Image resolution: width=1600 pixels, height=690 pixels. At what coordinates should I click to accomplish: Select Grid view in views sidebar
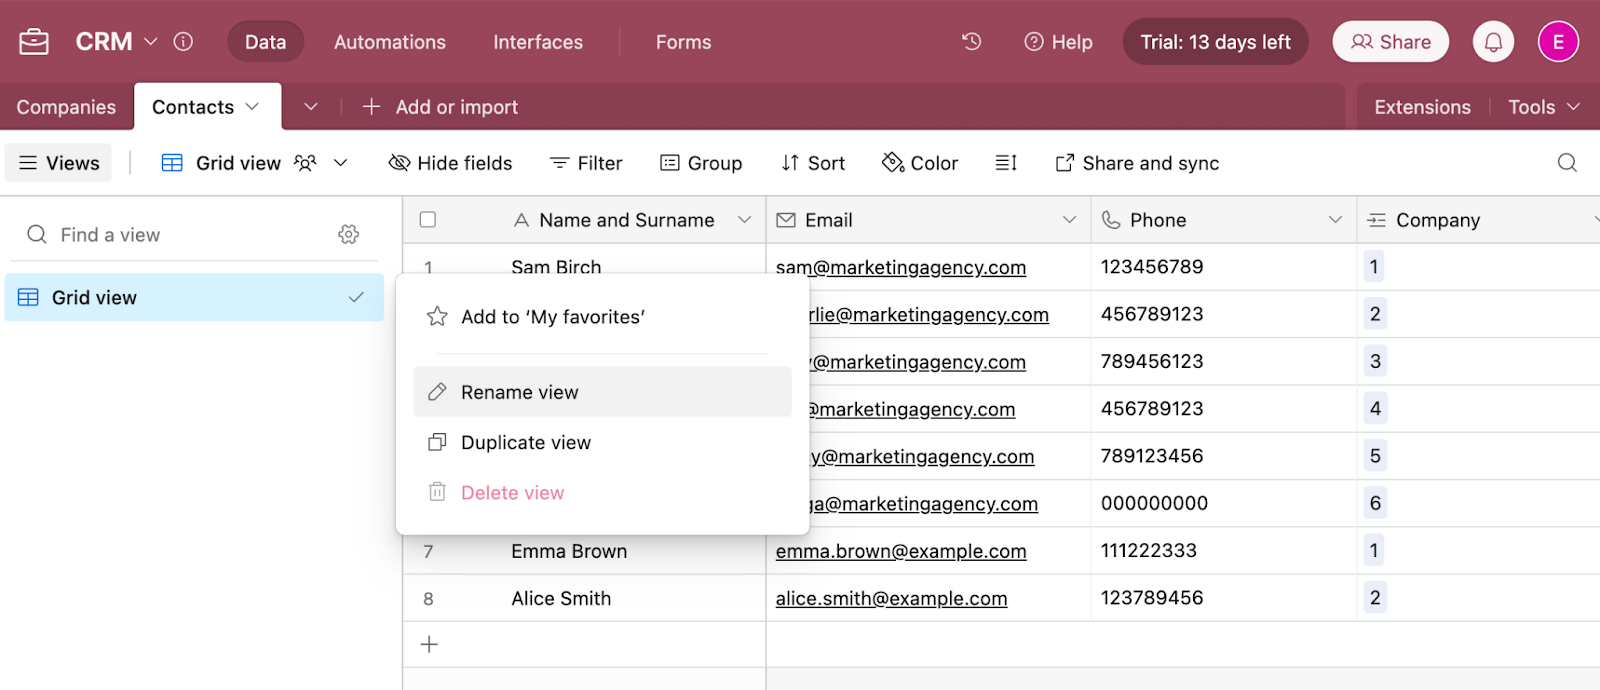[194, 297]
